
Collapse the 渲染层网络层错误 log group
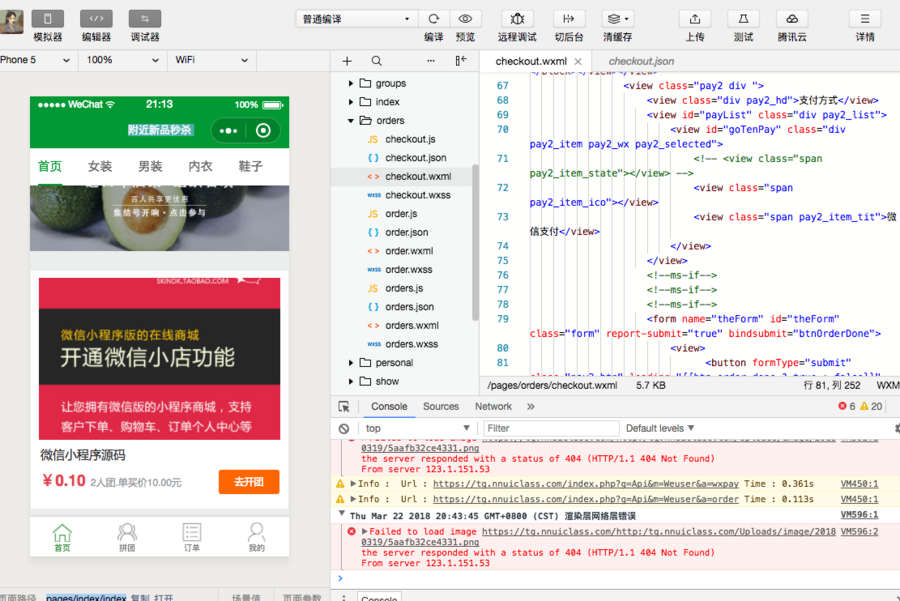coord(342,514)
